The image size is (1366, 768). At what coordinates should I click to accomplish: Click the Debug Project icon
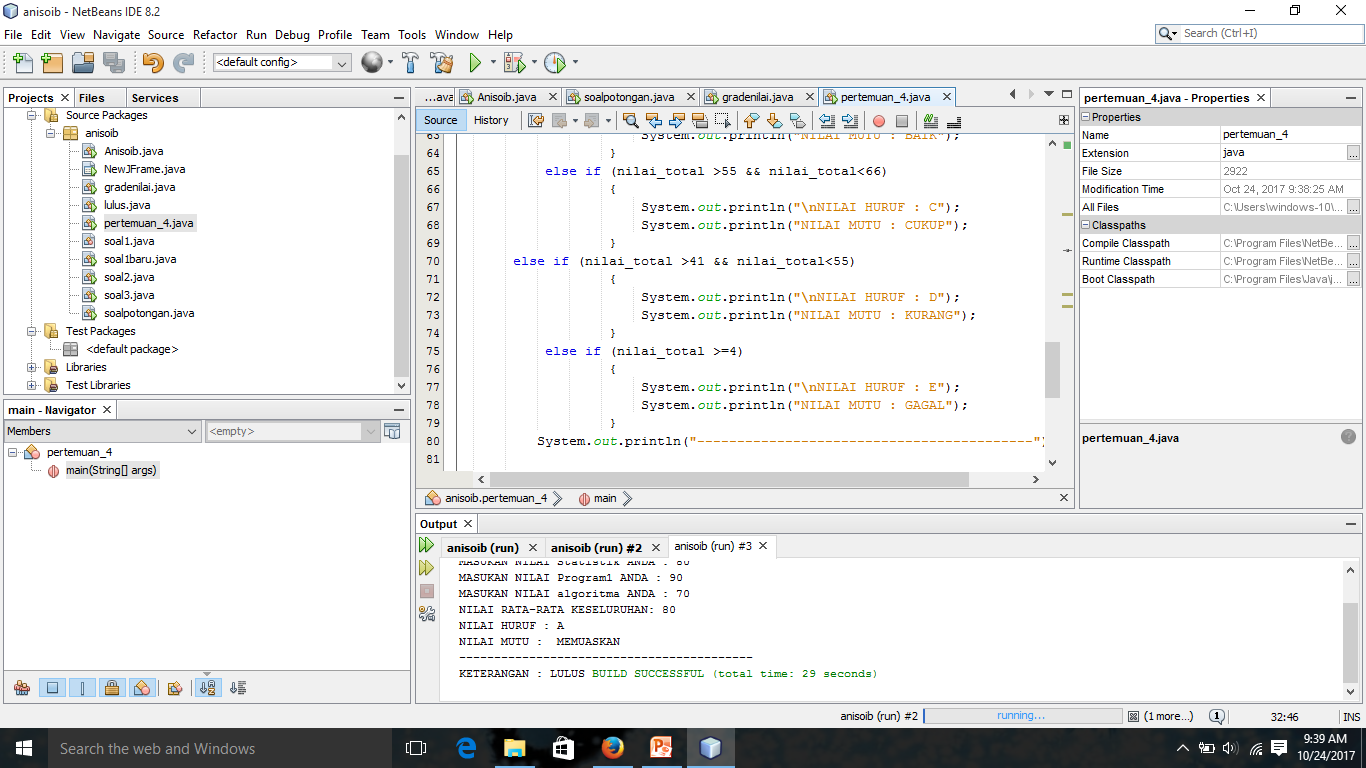[514, 62]
